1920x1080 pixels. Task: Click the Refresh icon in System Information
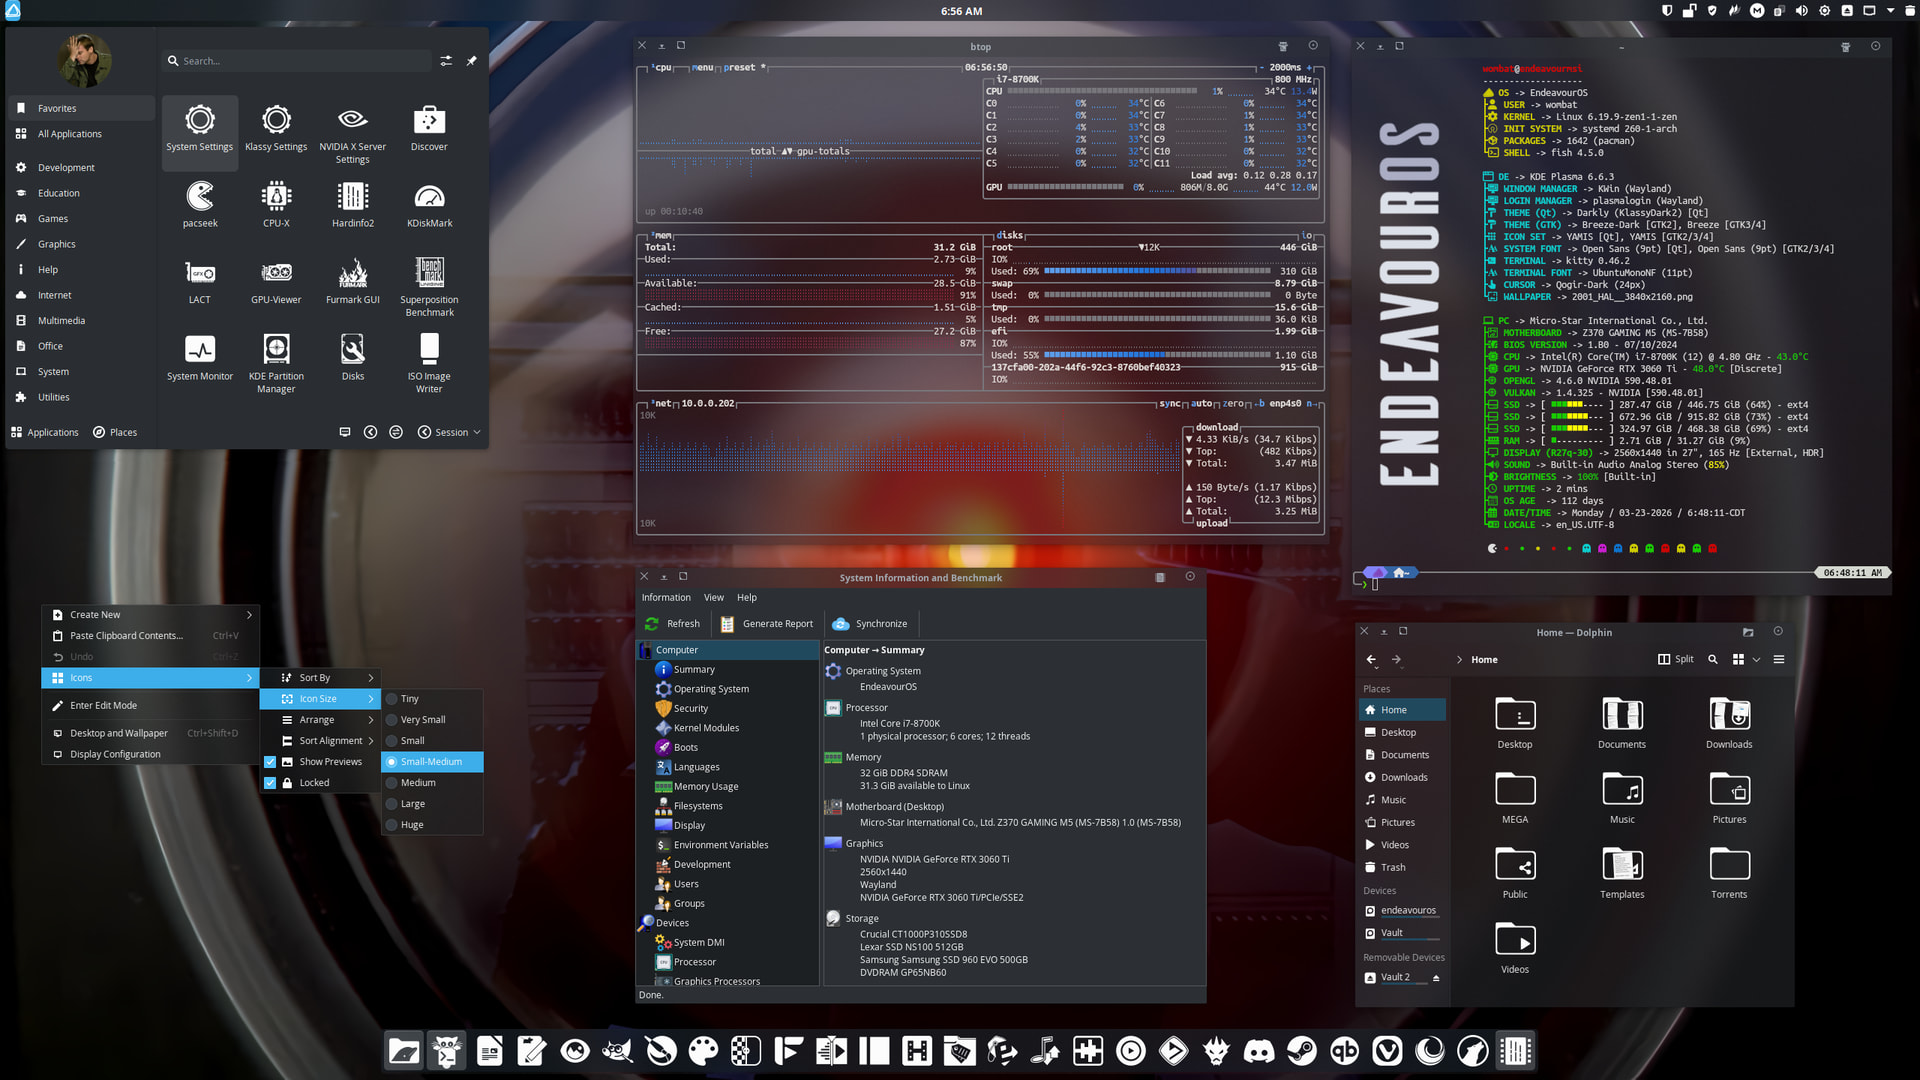652,624
